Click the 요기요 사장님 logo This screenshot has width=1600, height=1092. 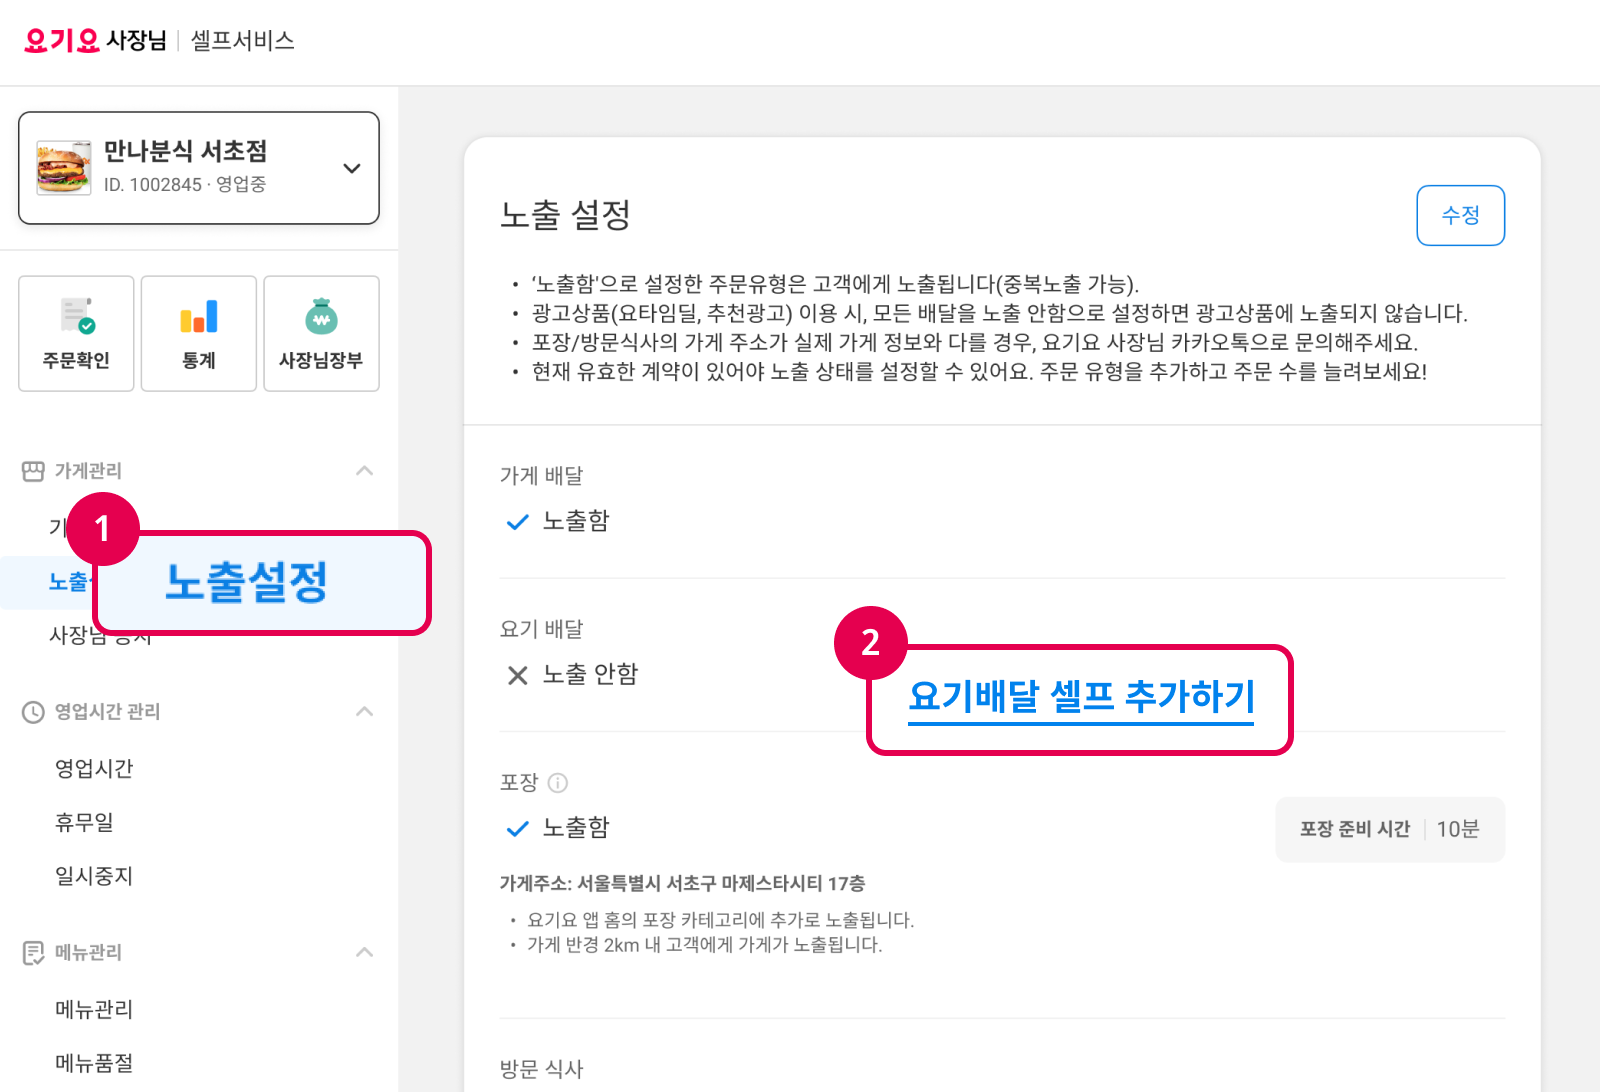tap(95, 40)
